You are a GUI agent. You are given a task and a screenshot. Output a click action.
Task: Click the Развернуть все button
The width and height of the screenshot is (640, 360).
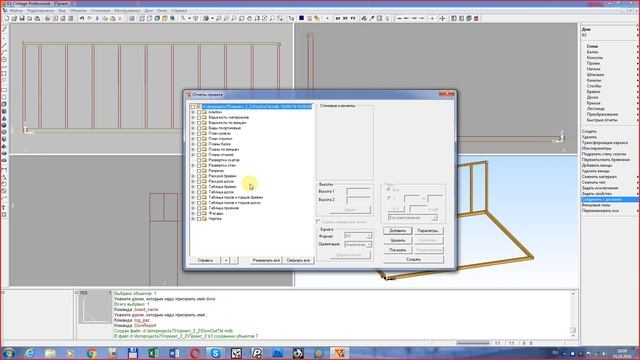(x=266, y=260)
